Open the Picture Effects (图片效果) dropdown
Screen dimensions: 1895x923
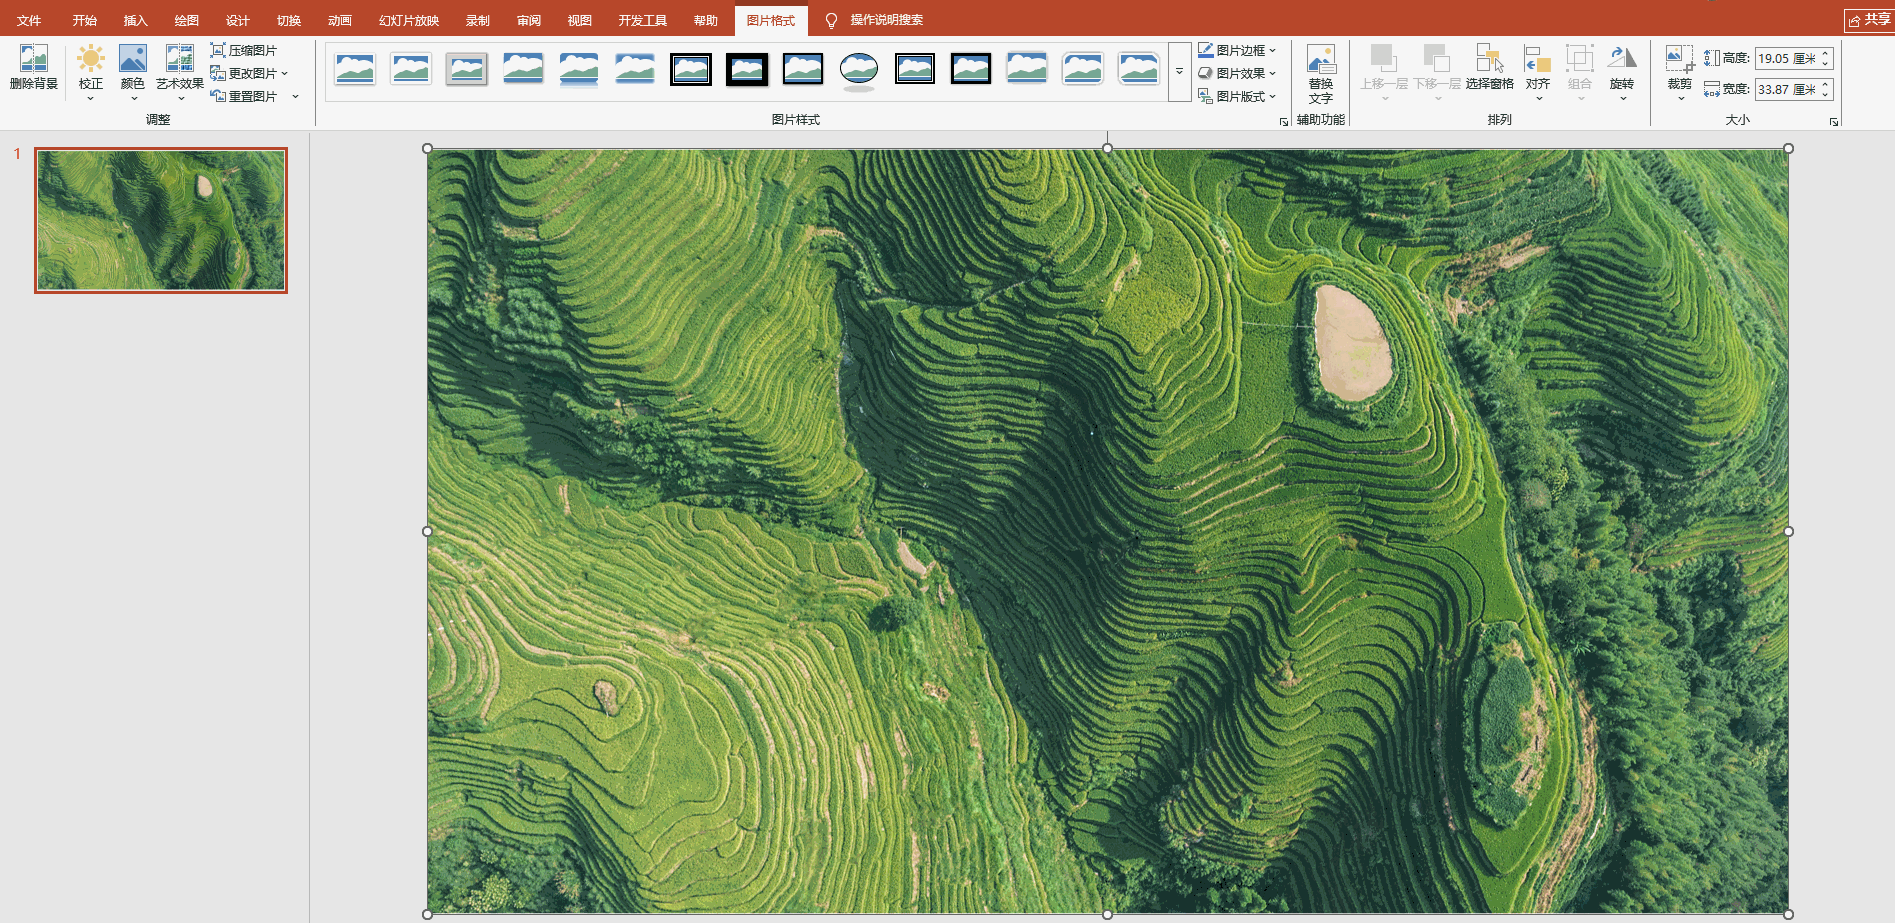click(1237, 73)
